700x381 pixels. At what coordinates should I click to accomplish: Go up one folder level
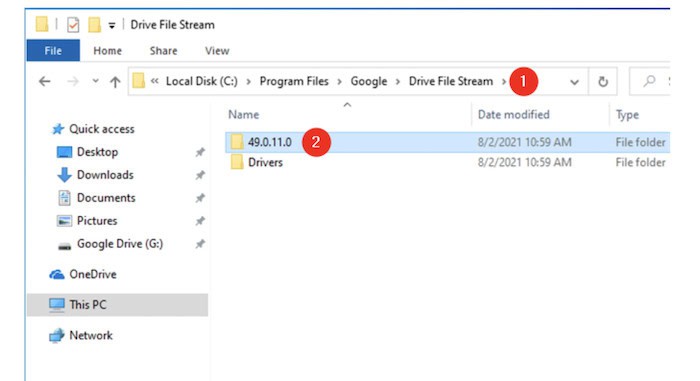tap(115, 81)
